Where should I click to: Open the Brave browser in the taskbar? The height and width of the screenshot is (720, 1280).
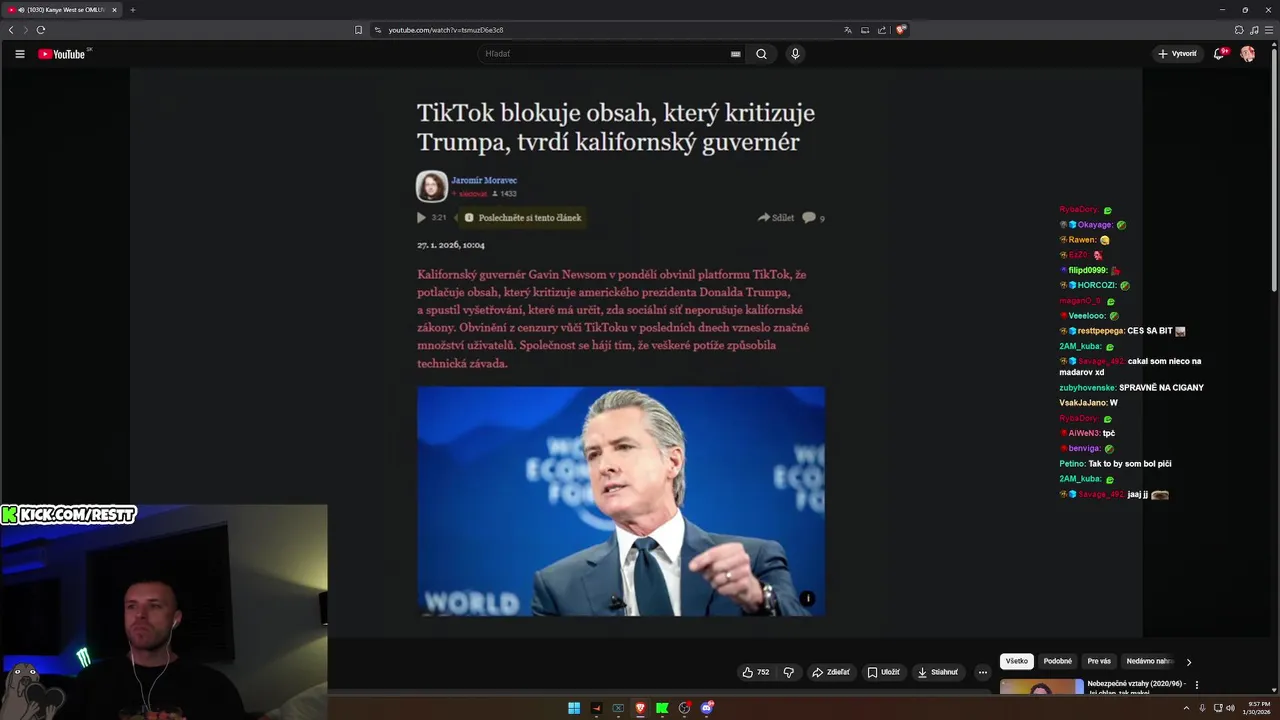pos(640,708)
